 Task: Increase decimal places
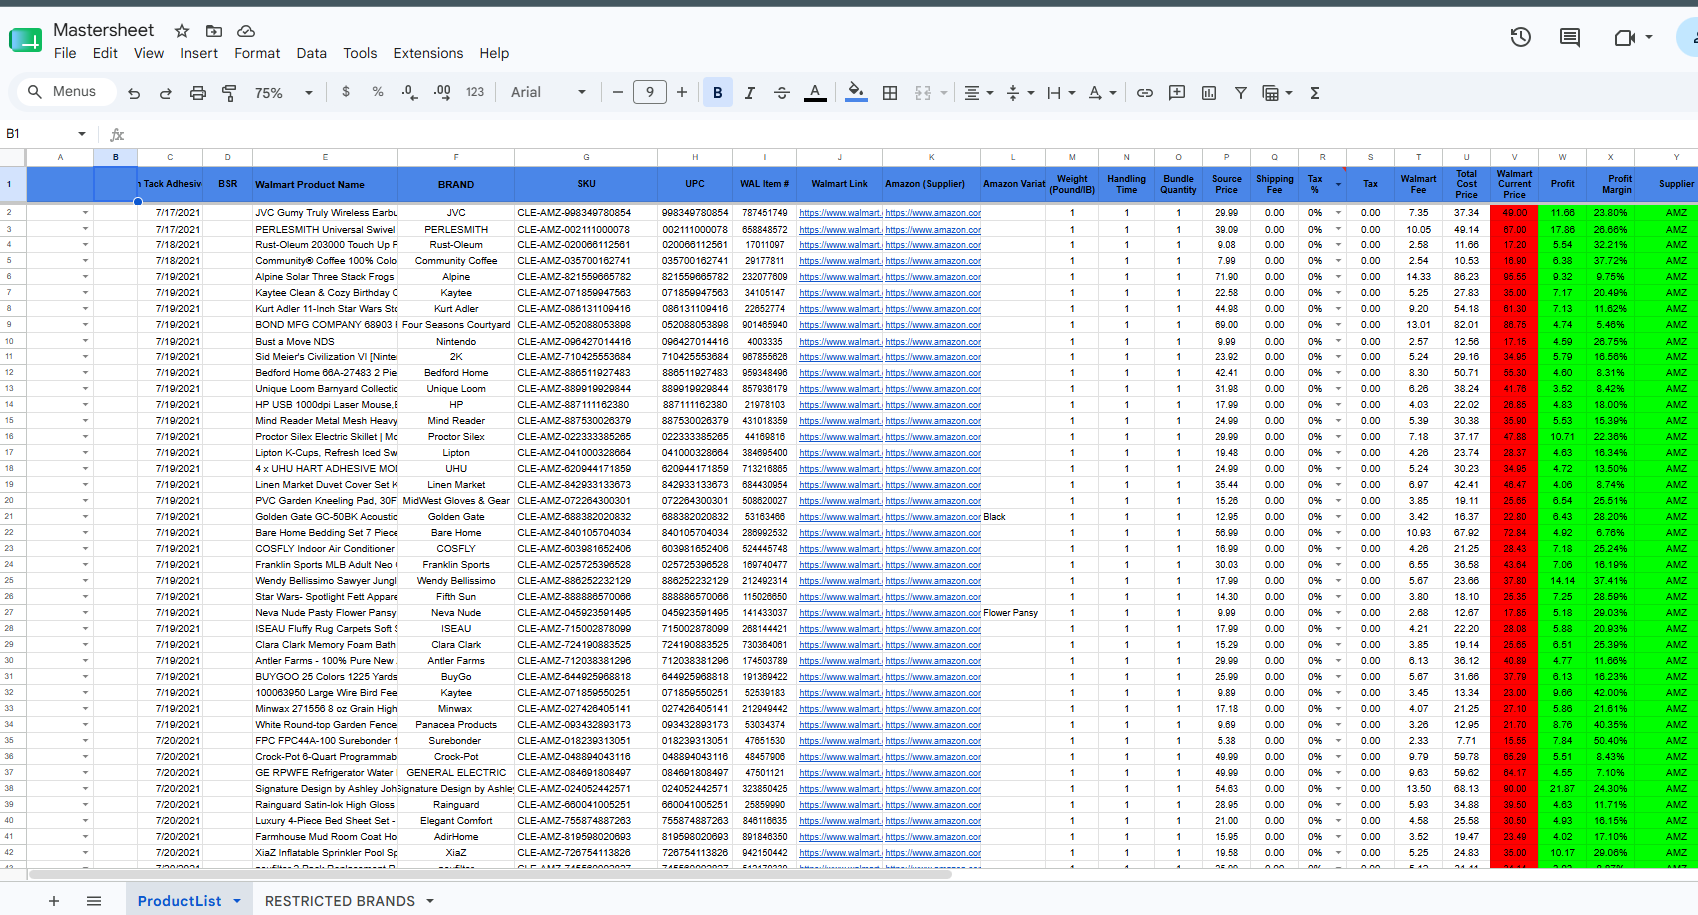coord(442,92)
